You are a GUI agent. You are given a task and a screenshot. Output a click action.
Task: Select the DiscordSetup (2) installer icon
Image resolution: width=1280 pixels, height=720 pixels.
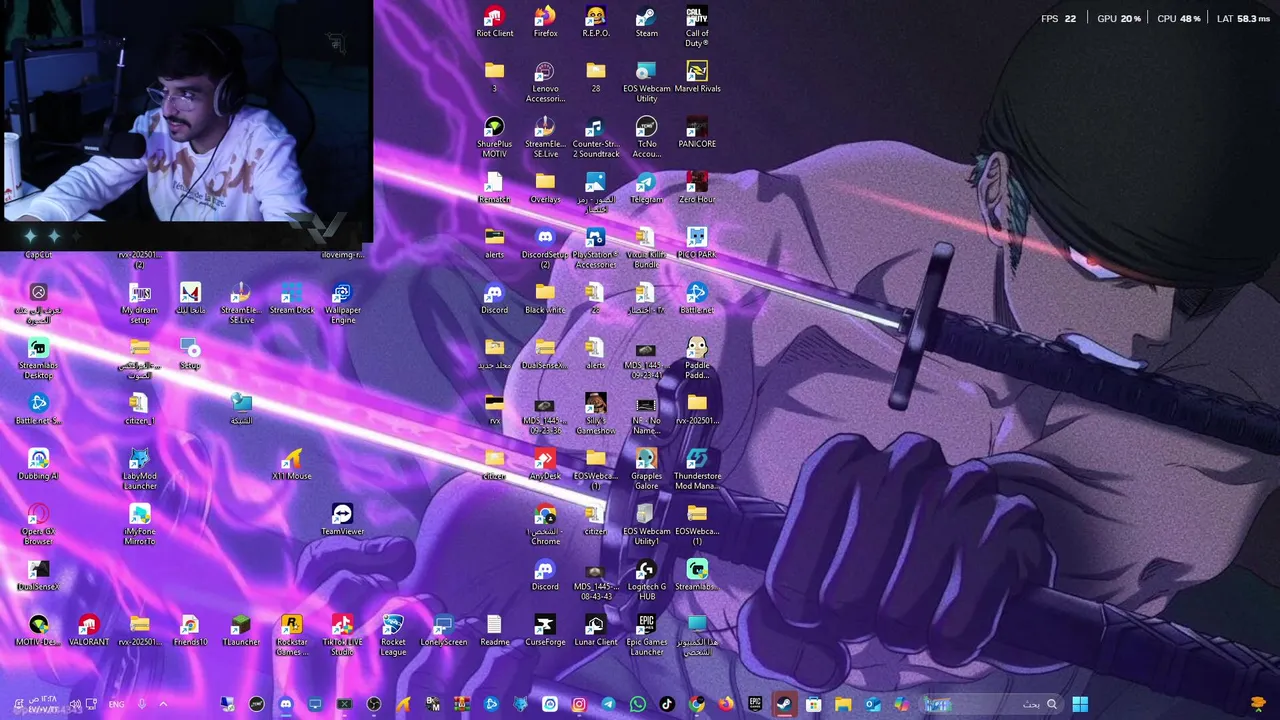(545, 248)
